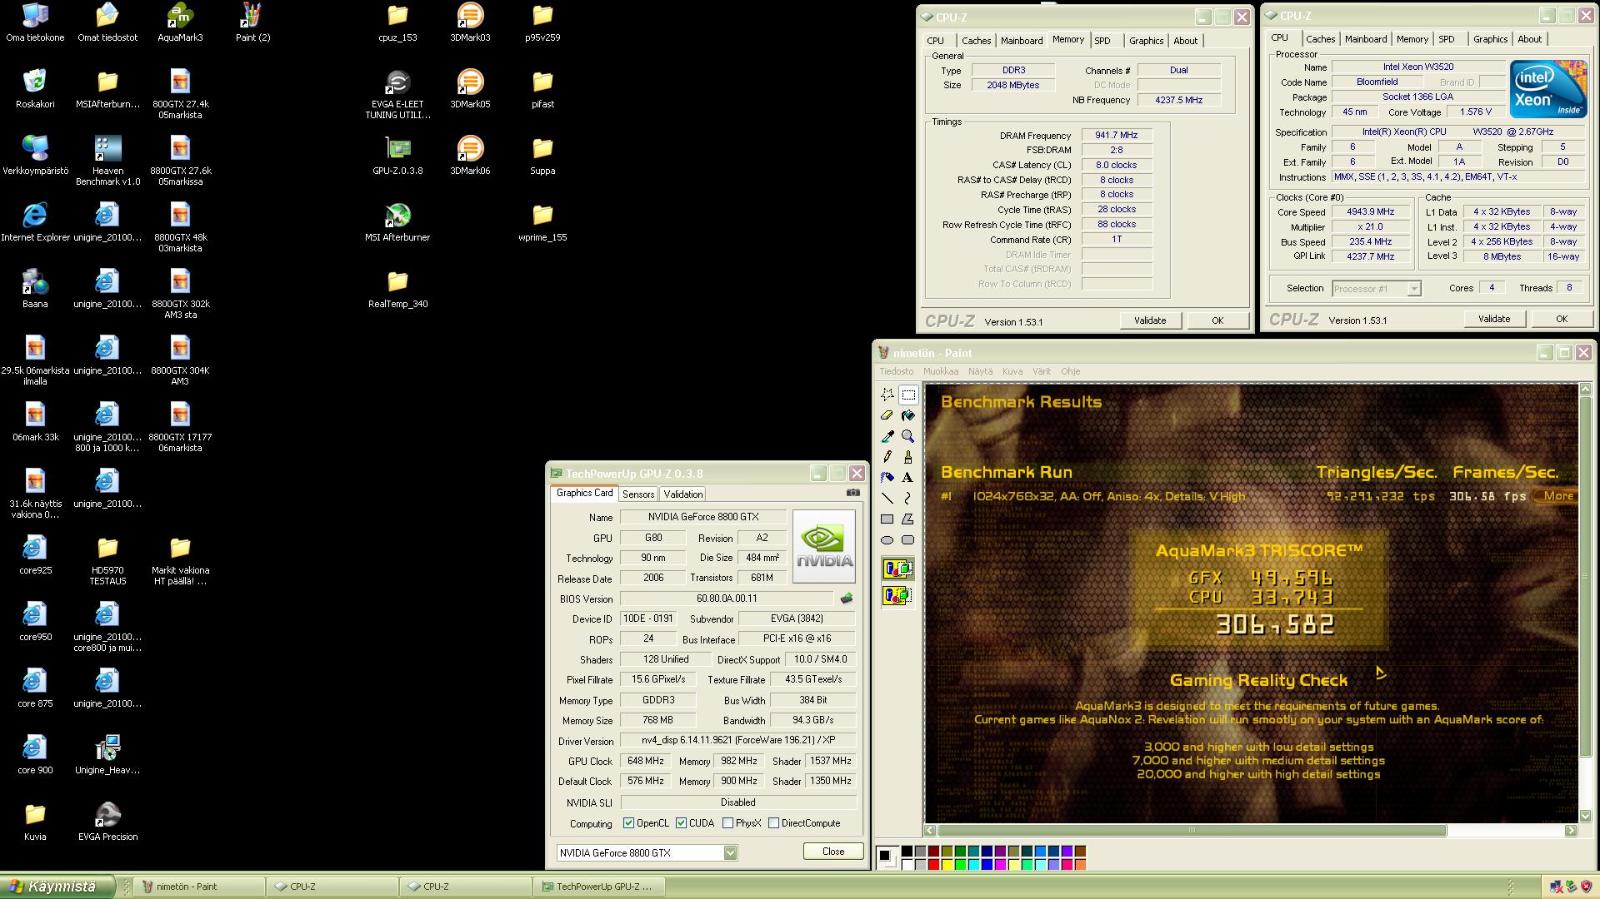The image size is (1600, 899).
Task: Click the Paint vertical scrollbar down arrow
Action: (1584, 816)
